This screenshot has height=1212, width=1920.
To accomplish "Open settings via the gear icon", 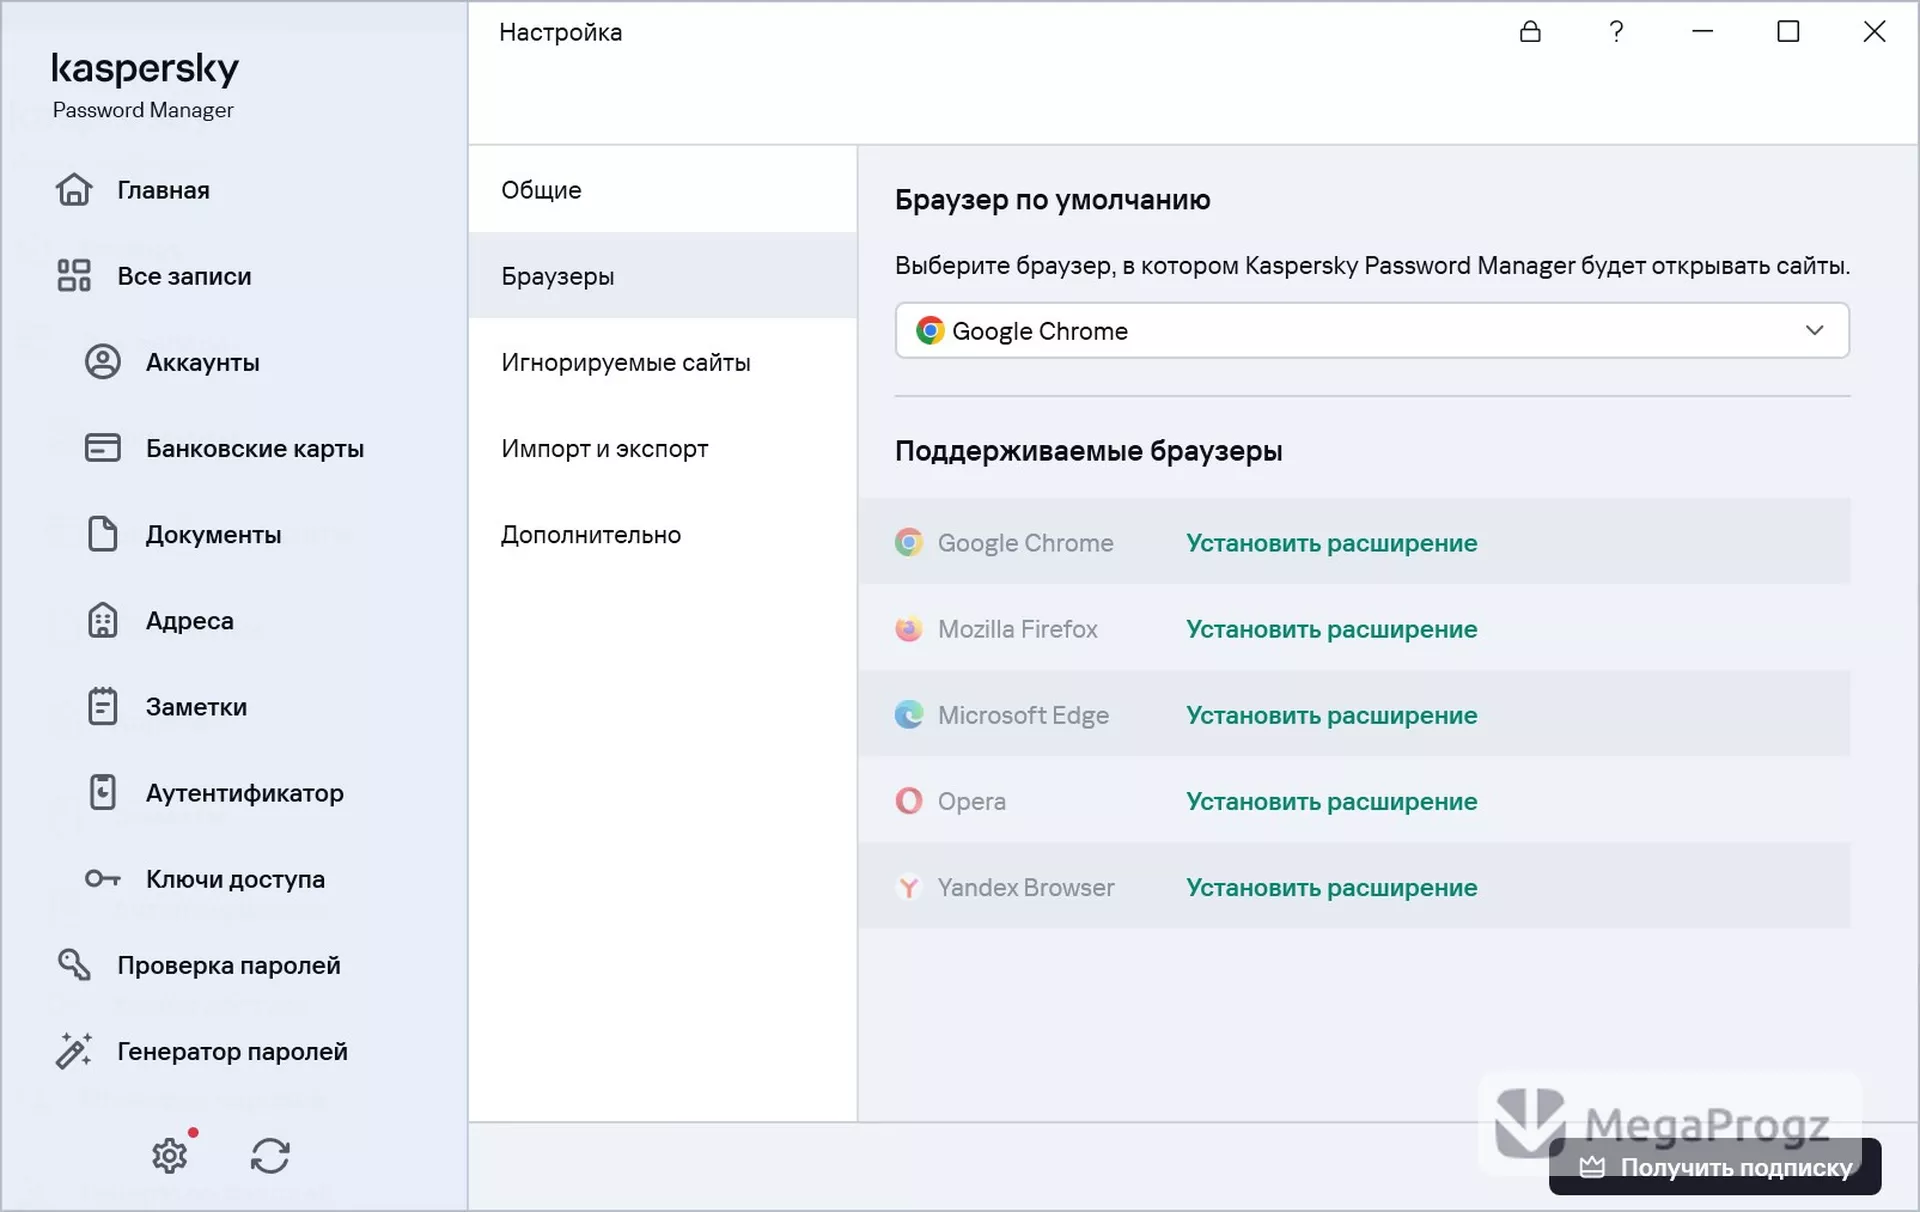I will [x=170, y=1155].
